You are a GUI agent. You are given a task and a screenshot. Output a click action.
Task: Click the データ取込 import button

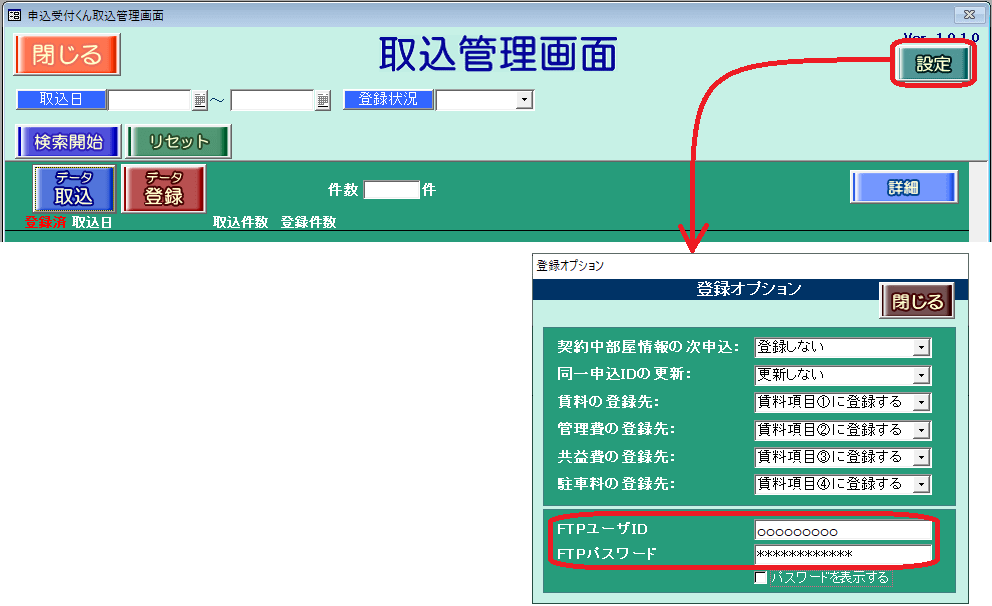point(74,189)
